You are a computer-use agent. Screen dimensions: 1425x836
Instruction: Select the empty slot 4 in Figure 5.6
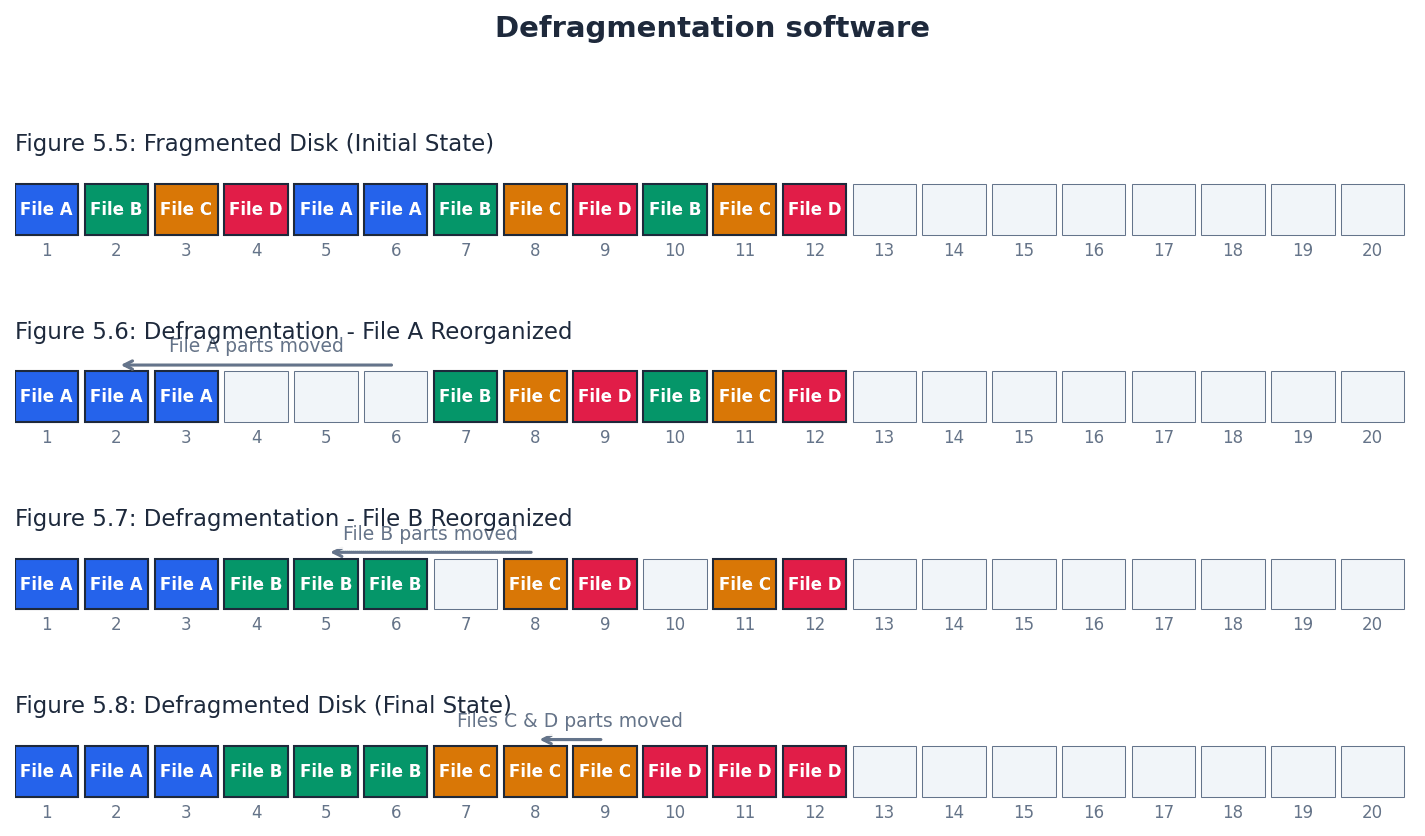256,396
